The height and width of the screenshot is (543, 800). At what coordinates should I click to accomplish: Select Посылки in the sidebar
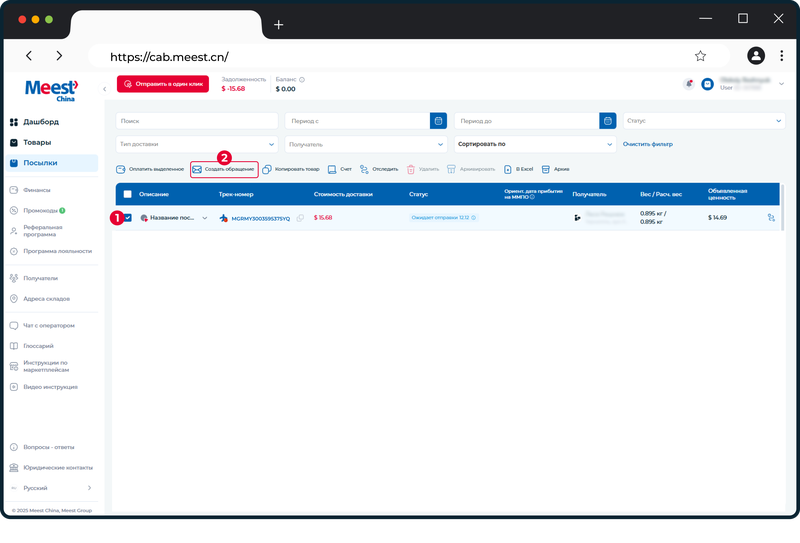point(52,163)
